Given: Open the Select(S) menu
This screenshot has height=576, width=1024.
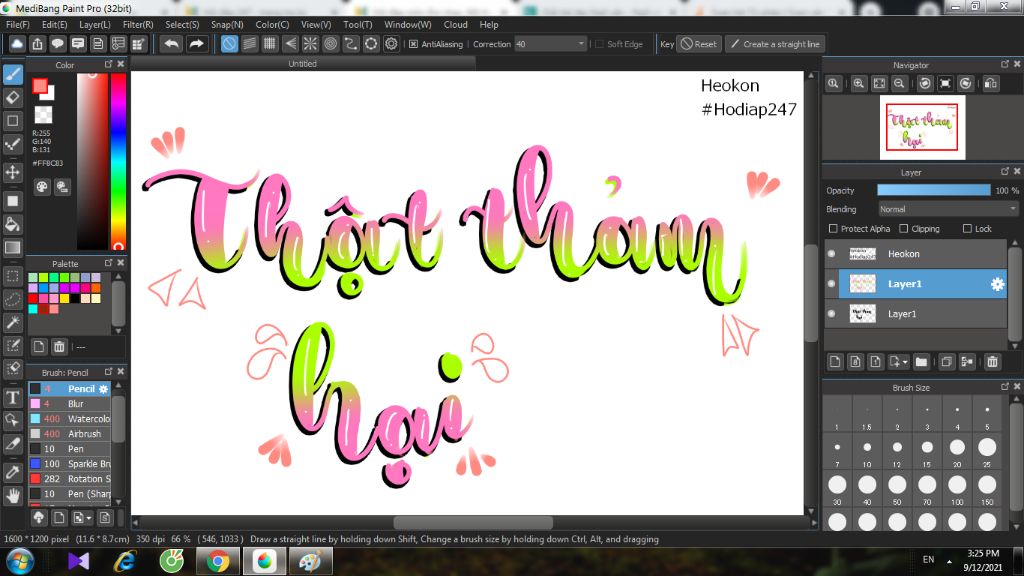Looking at the screenshot, I should pos(182,24).
